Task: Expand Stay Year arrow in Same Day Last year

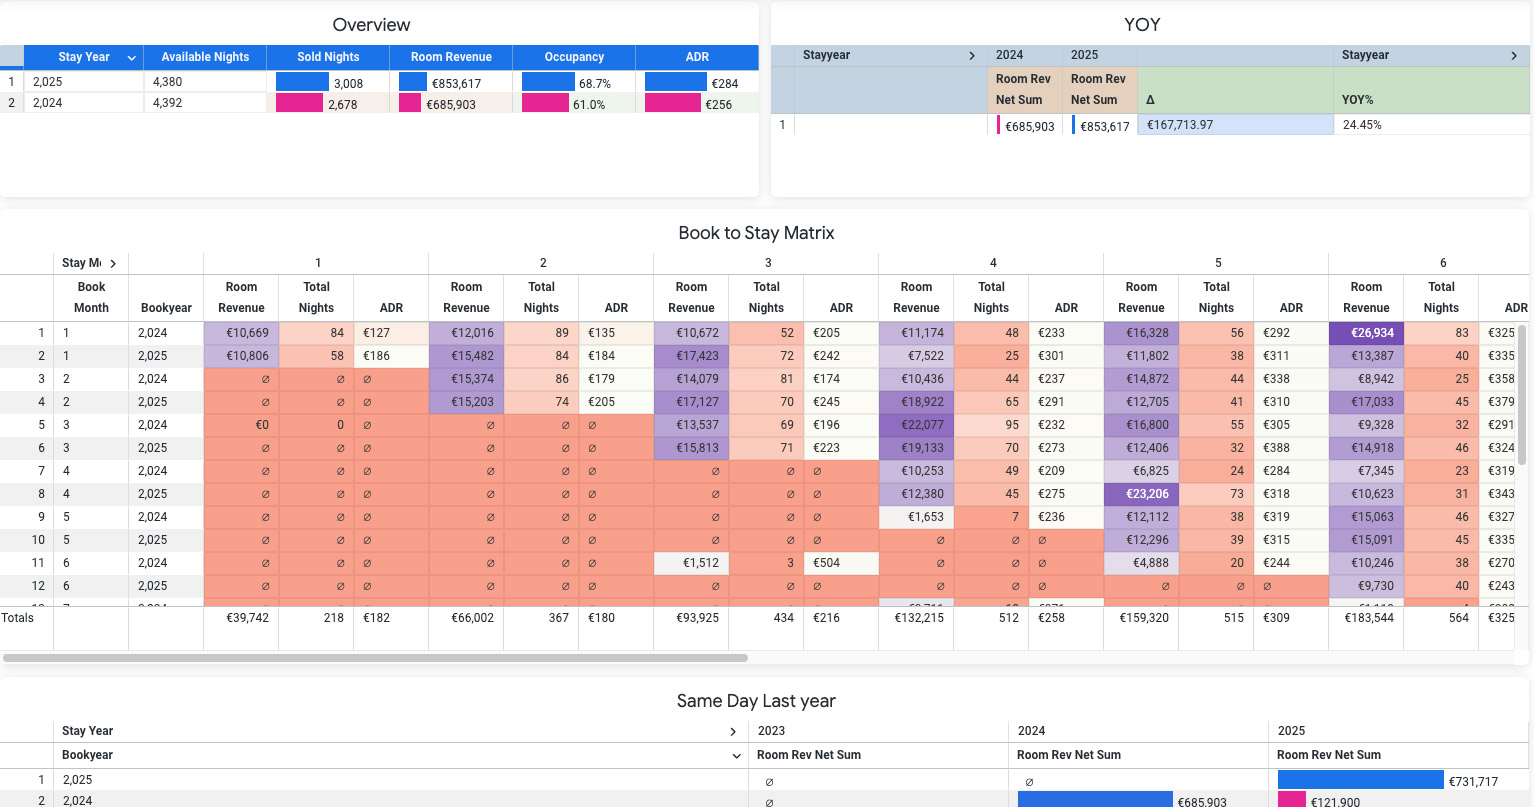Action: (734, 732)
